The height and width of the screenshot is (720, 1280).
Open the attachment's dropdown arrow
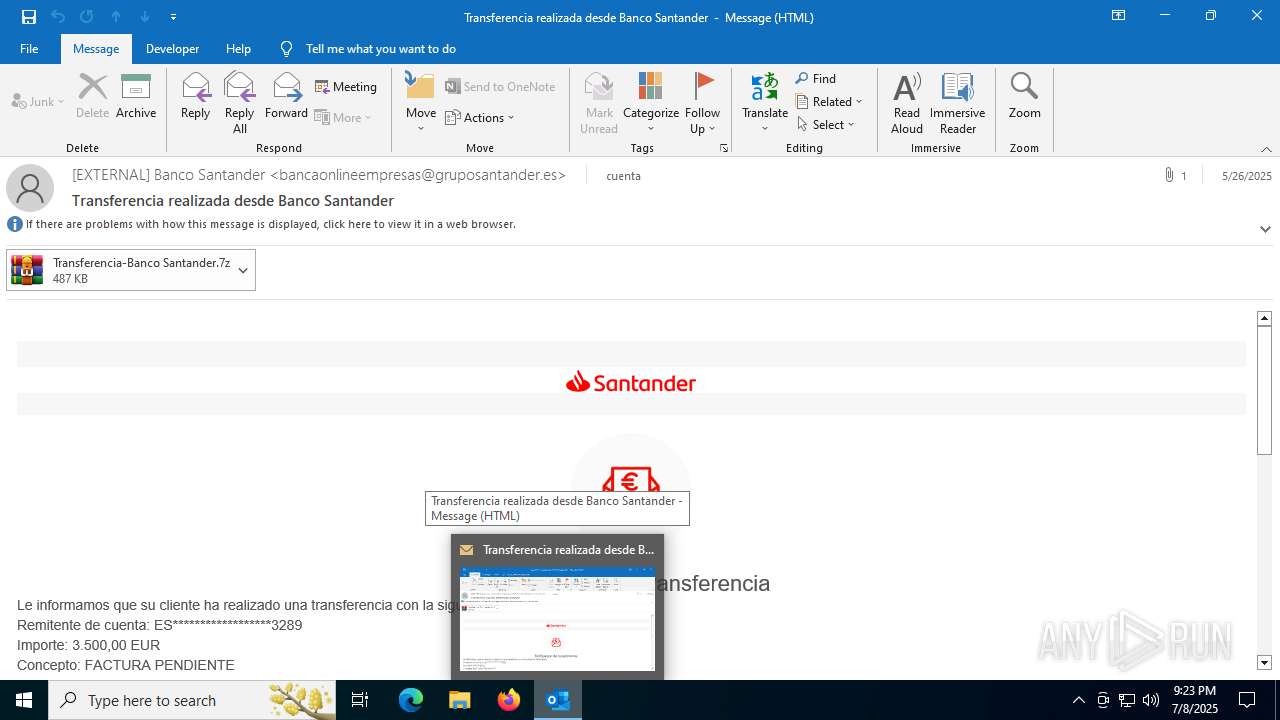(243, 270)
